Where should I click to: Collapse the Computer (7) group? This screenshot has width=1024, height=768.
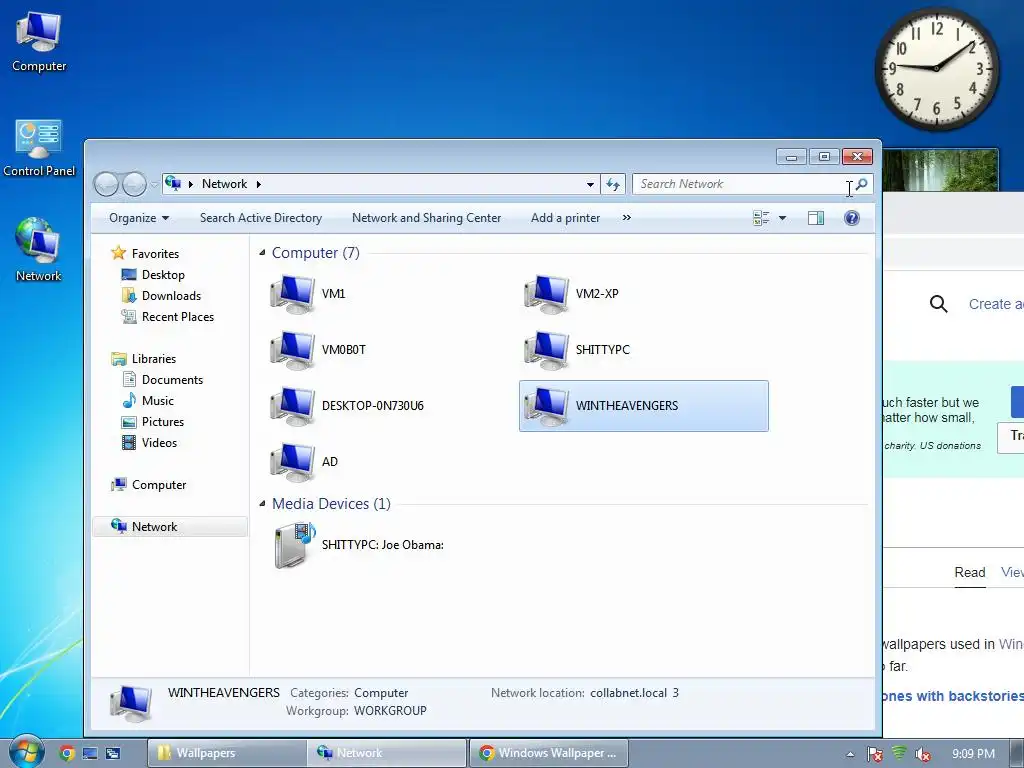(x=262, y=253)
